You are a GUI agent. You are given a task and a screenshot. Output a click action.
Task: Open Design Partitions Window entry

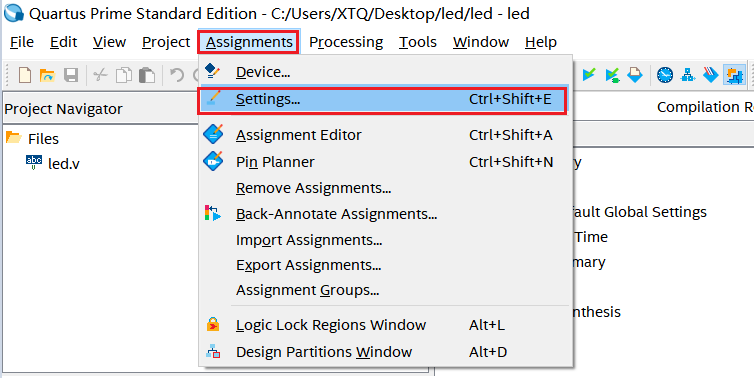[x=385, y=352]
